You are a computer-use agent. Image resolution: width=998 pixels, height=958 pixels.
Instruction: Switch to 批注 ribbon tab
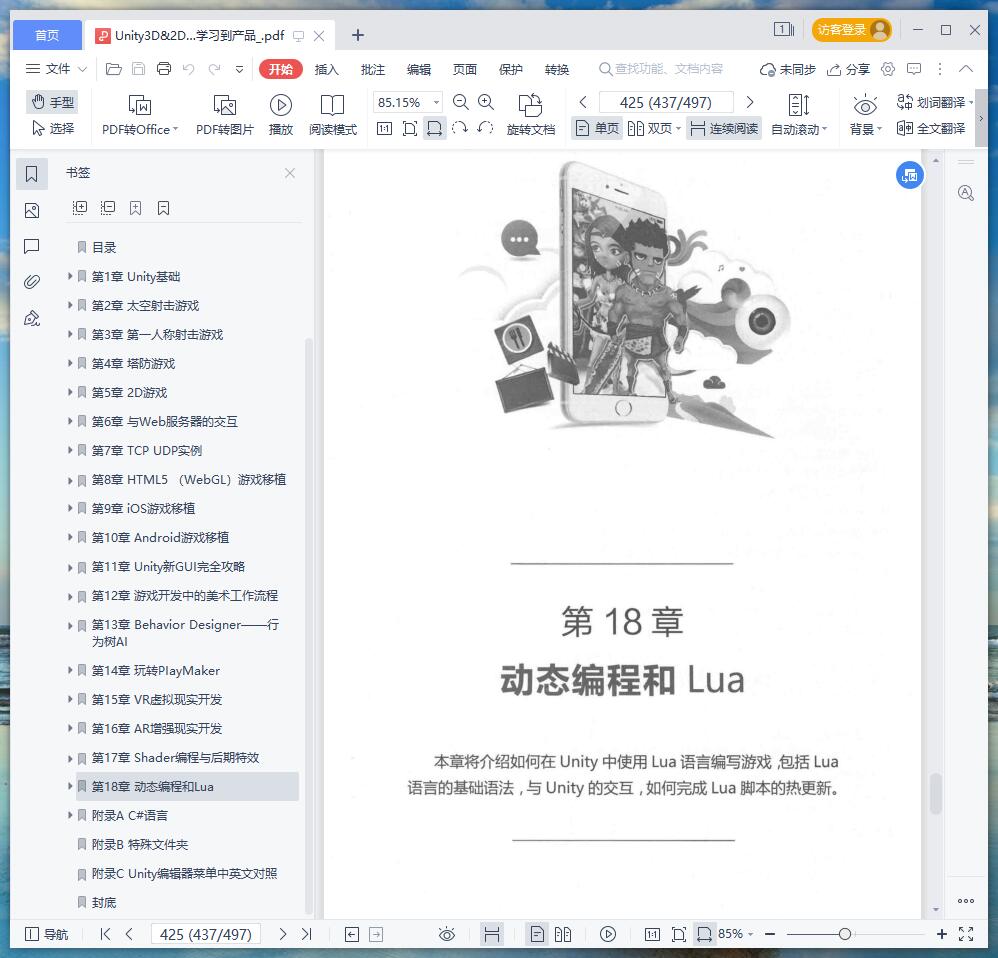pos(373,69)
